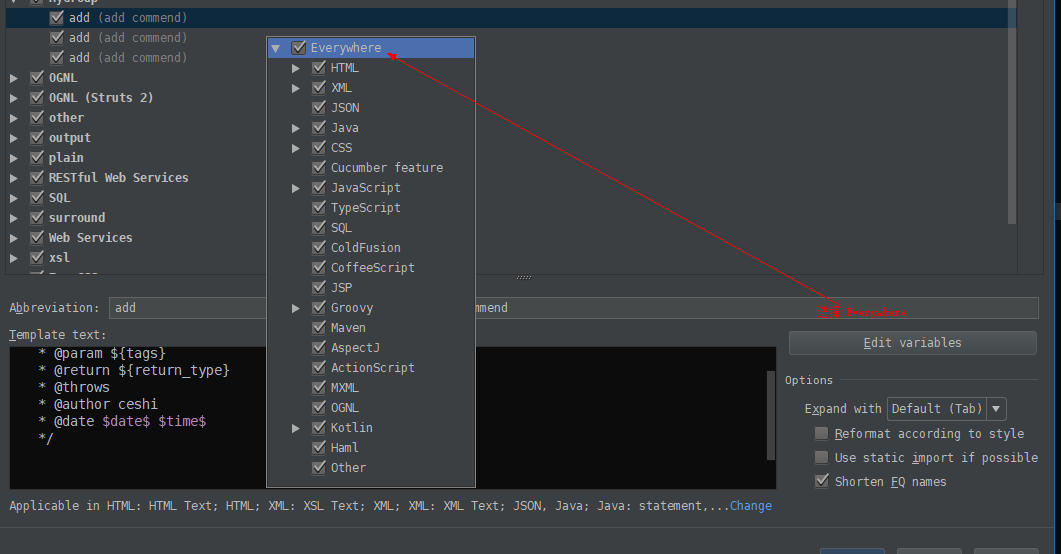Toggle the JSON context checkbox
This screenshot has height=554, width=1061.
tap(319, 108)
